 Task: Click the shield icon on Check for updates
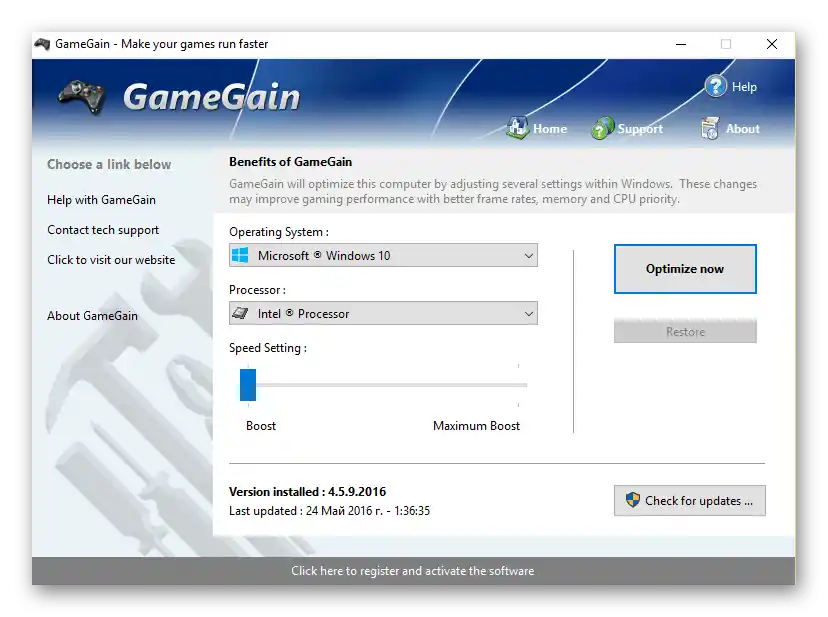(x=632, y=500)
